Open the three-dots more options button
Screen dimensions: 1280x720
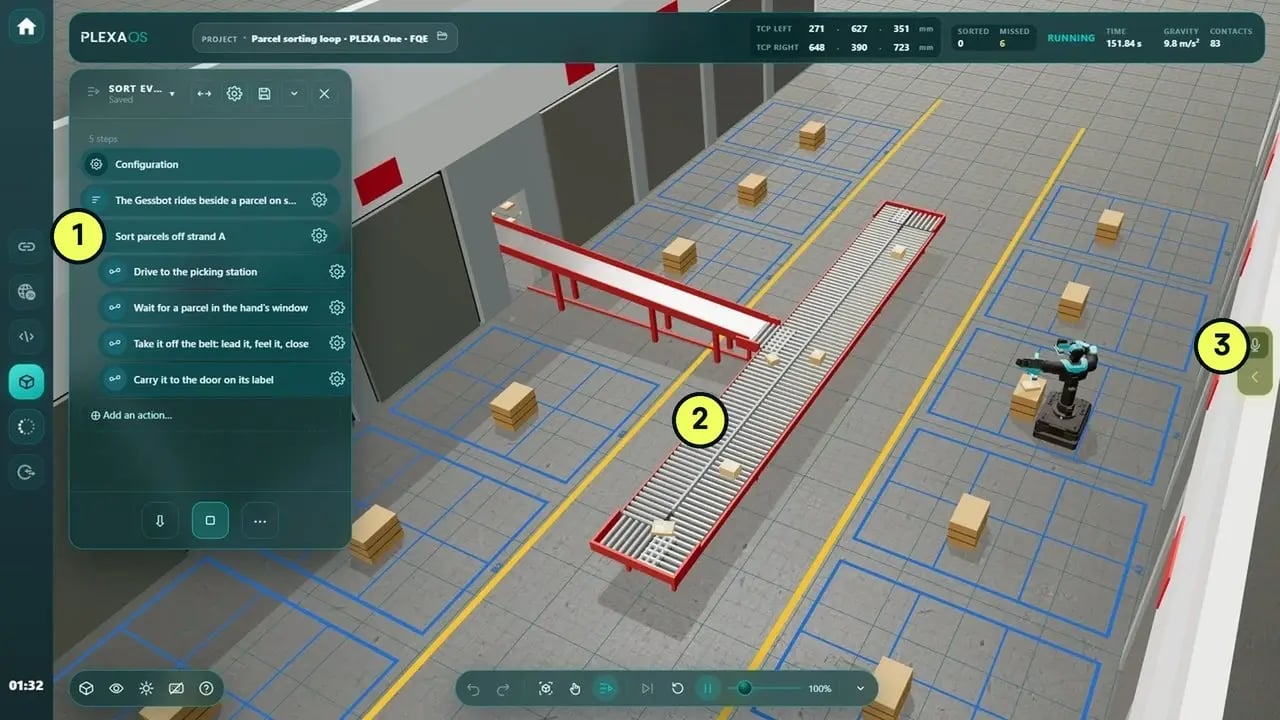(x=260, y=520)
